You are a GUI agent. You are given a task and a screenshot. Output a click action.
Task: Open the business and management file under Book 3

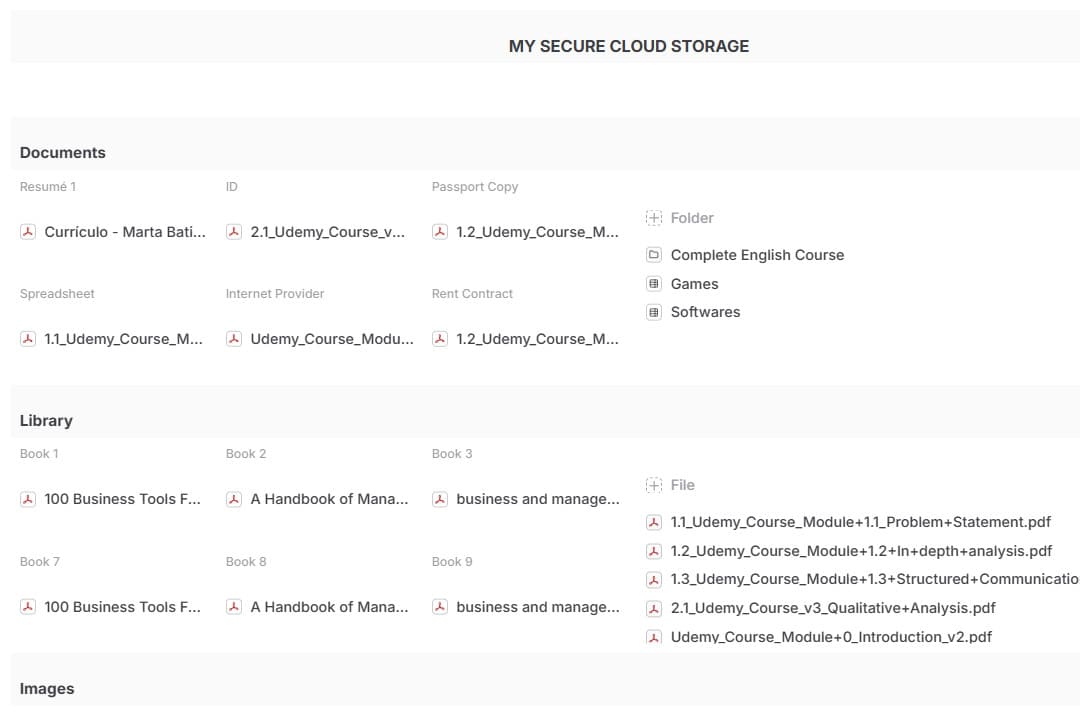[x=537, y=499]
